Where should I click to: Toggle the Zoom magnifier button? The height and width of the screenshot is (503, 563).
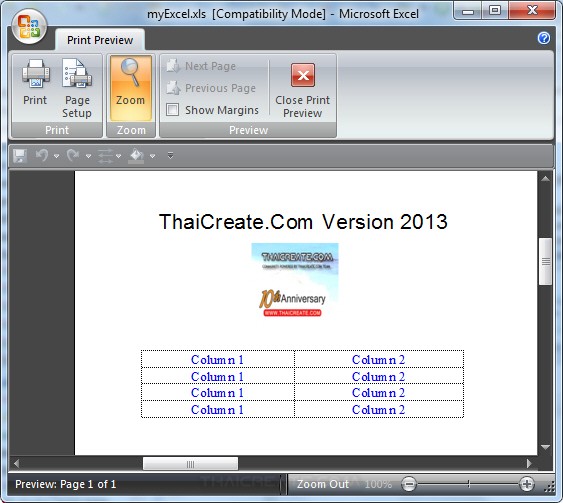(130, 88)
